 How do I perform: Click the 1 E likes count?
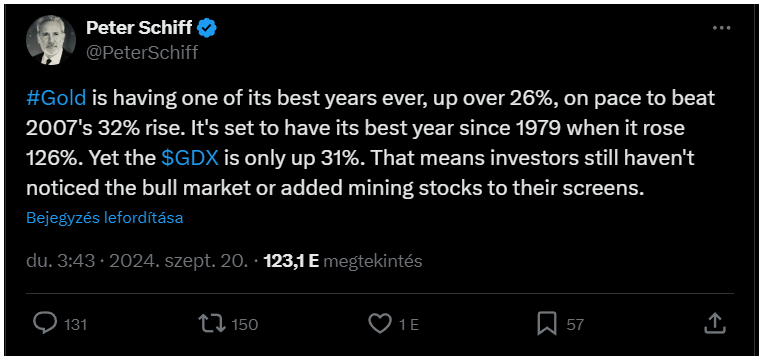409,324
